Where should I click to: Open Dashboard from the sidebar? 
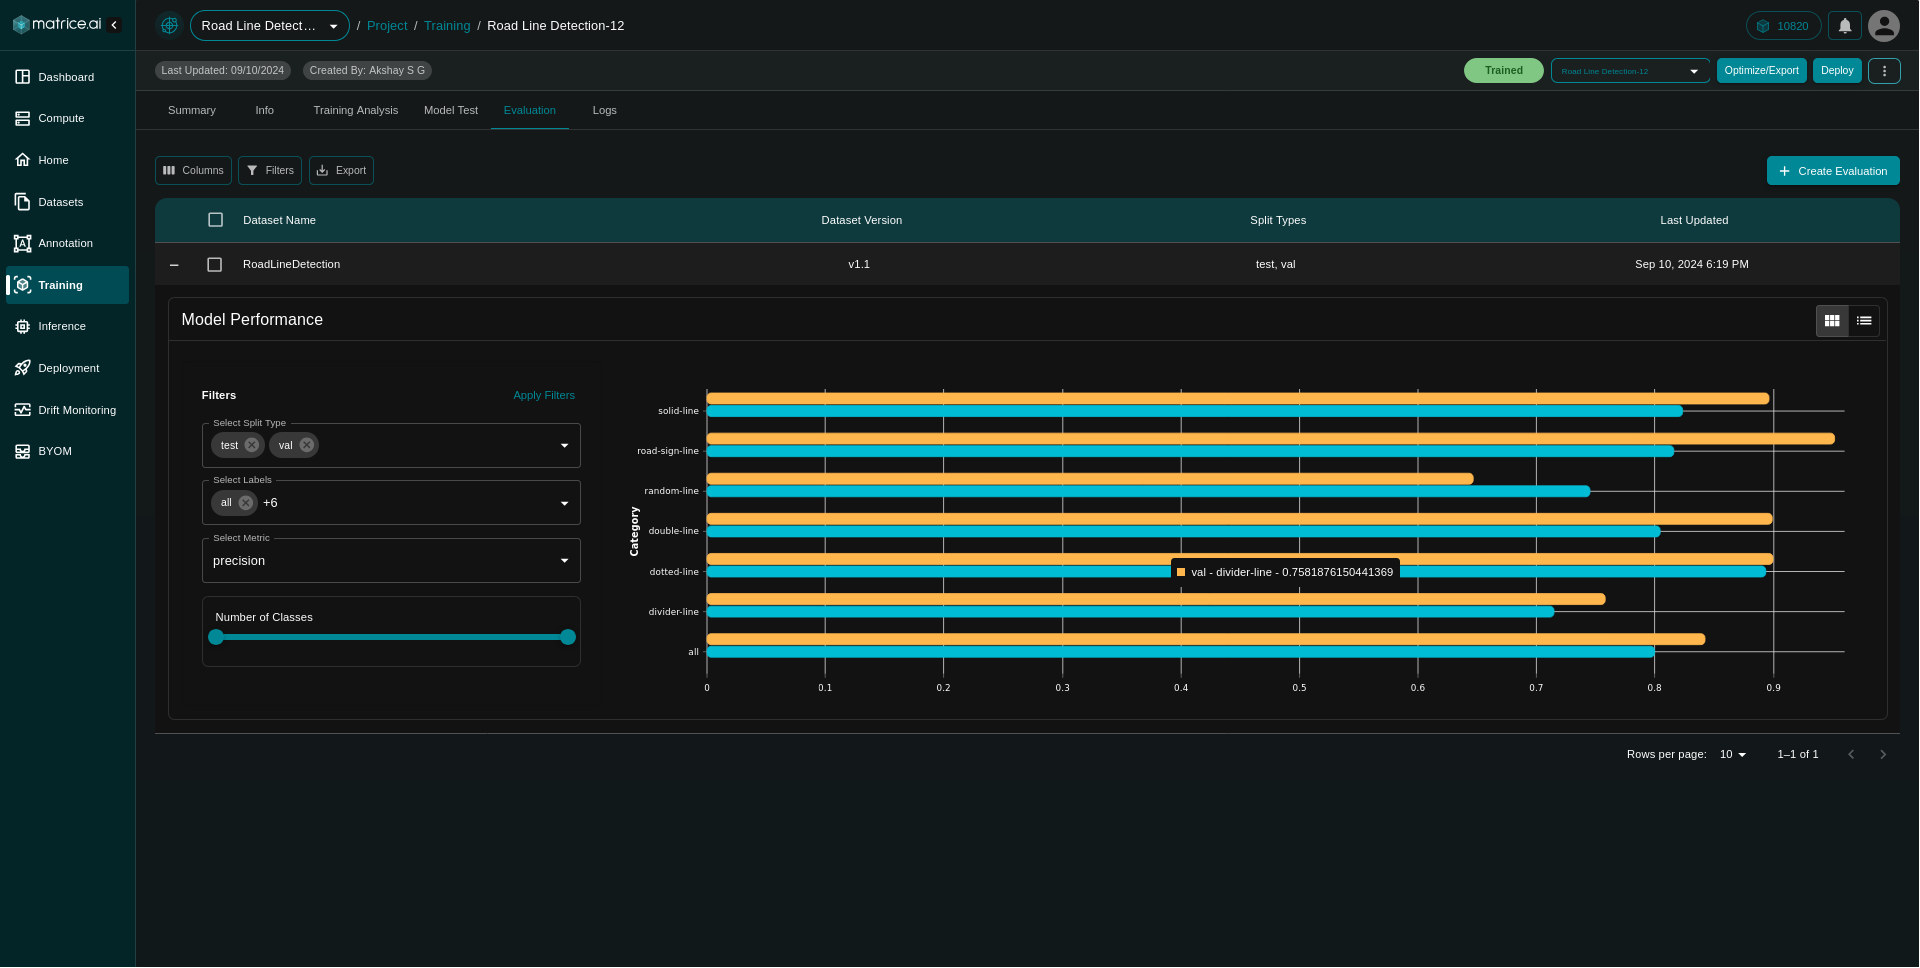[67, 77]
